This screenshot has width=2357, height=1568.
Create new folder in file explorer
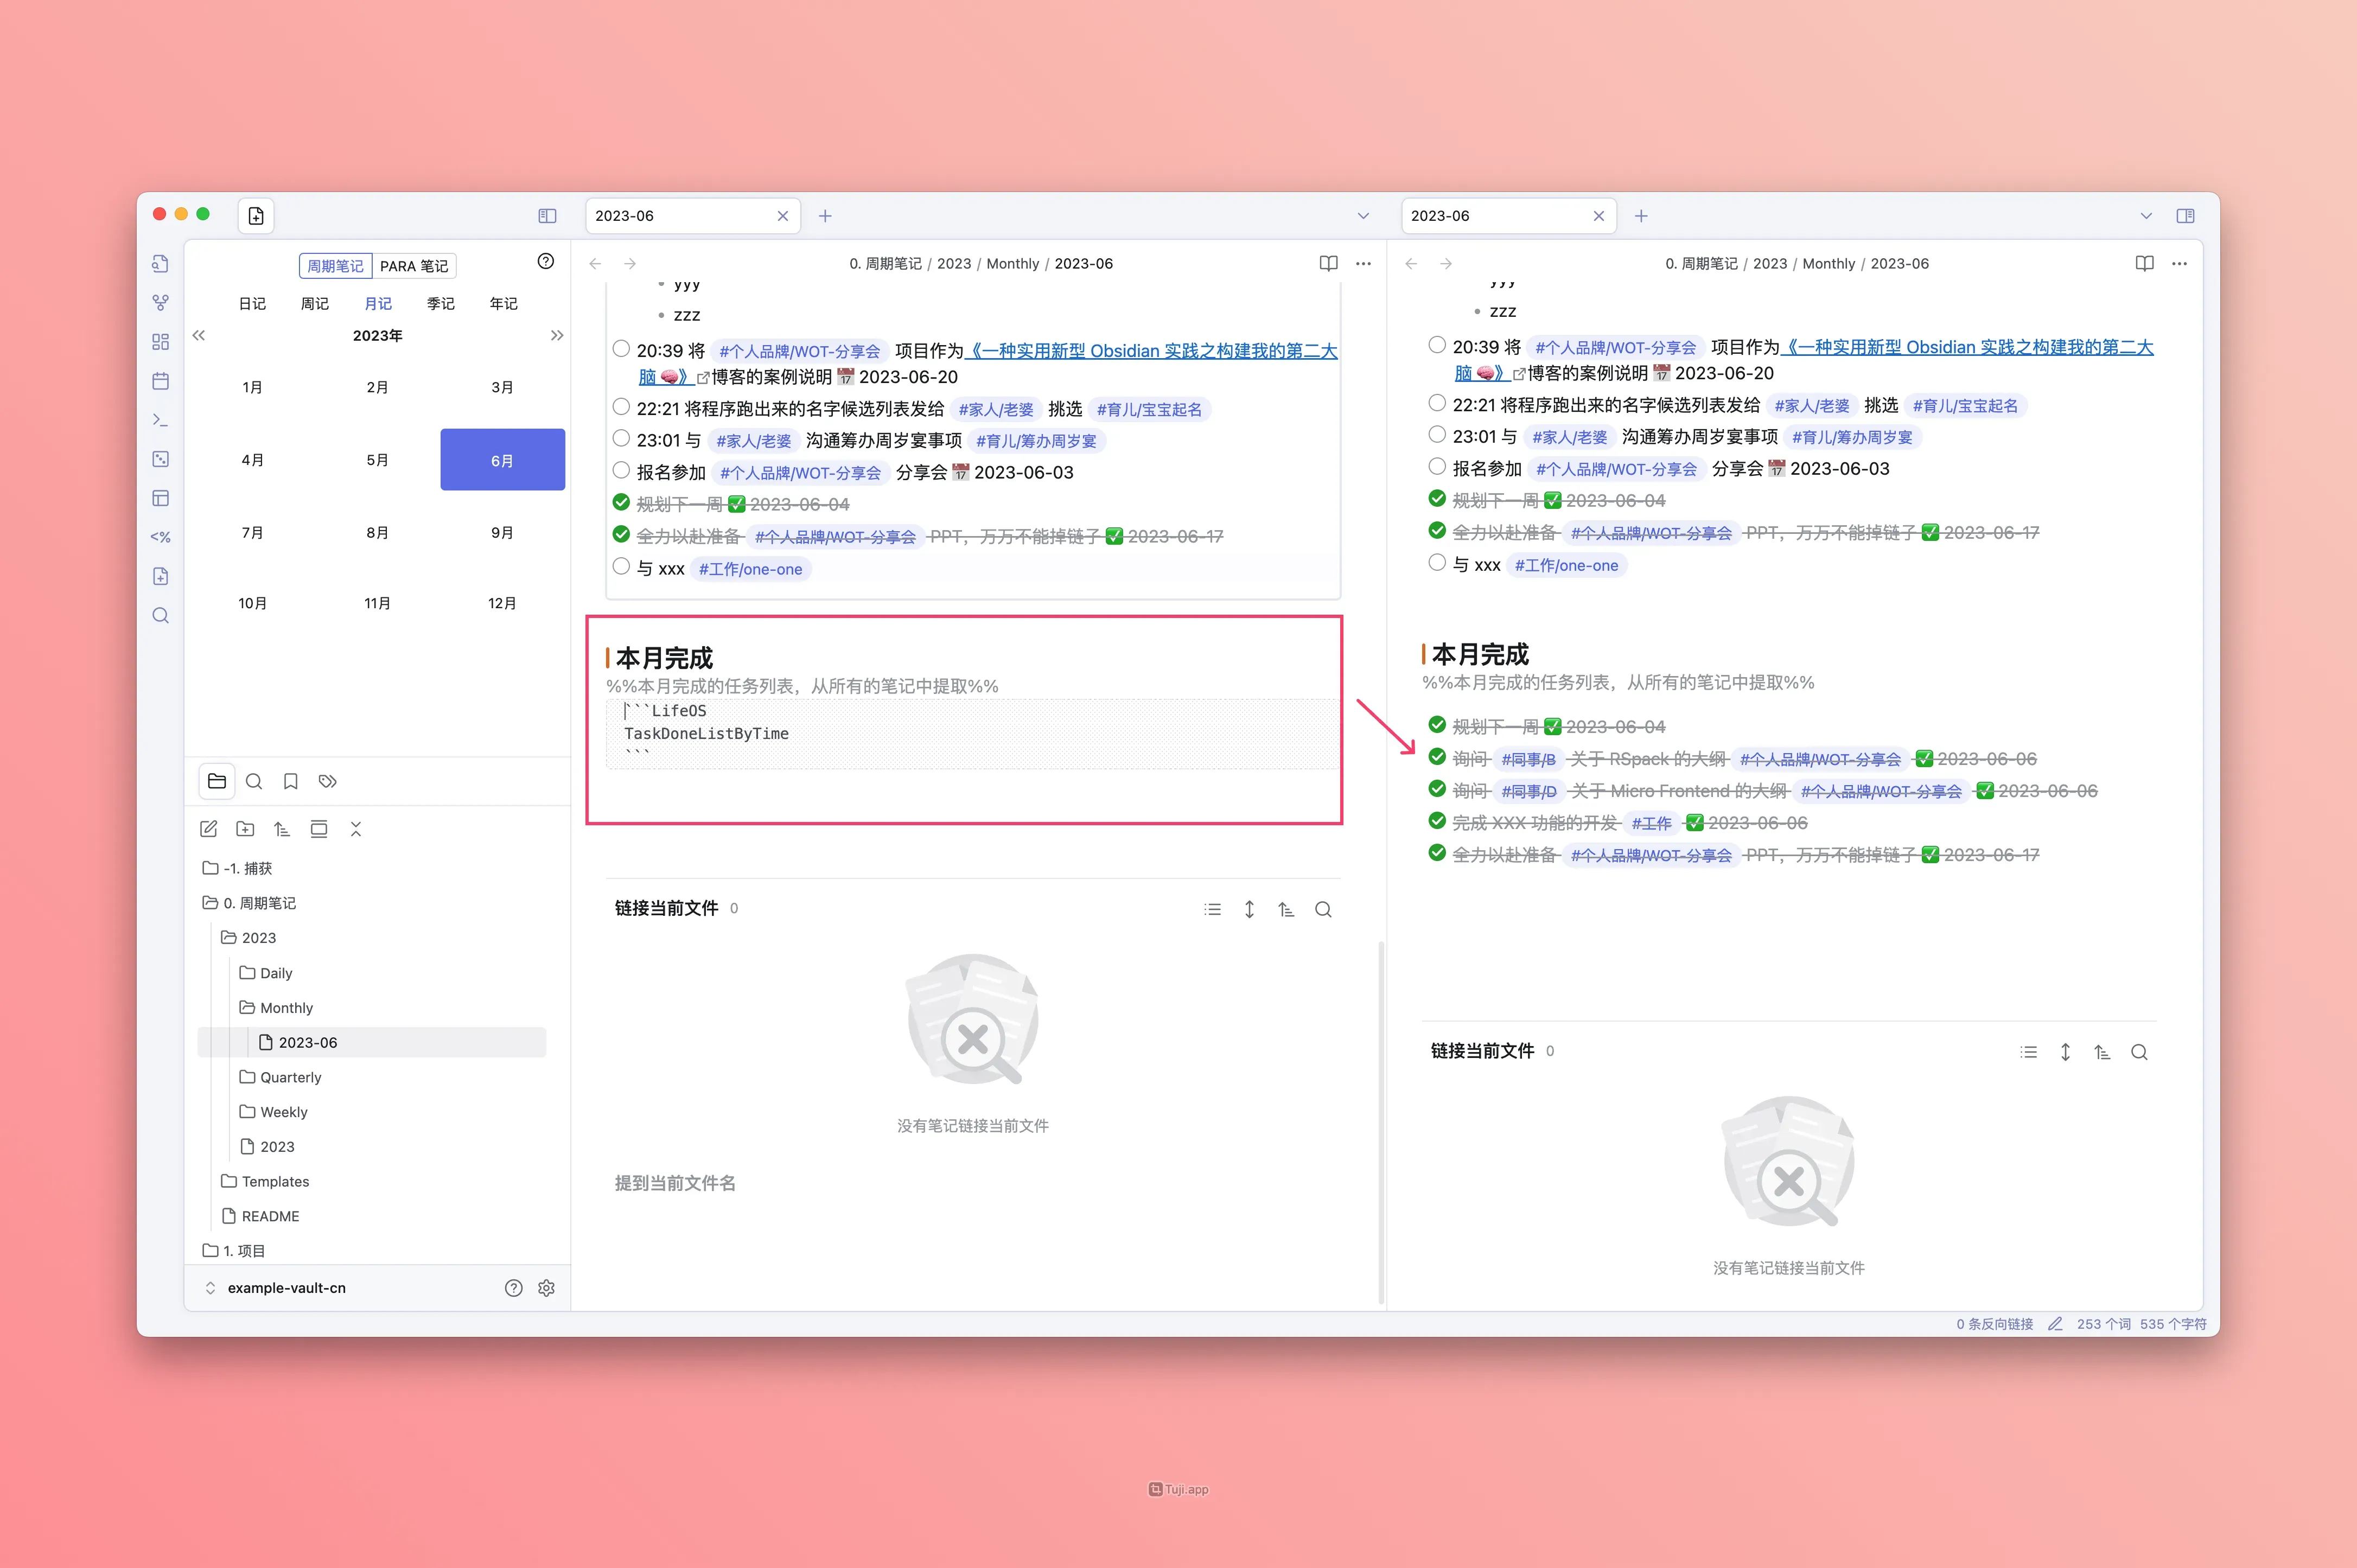[245, 829]
